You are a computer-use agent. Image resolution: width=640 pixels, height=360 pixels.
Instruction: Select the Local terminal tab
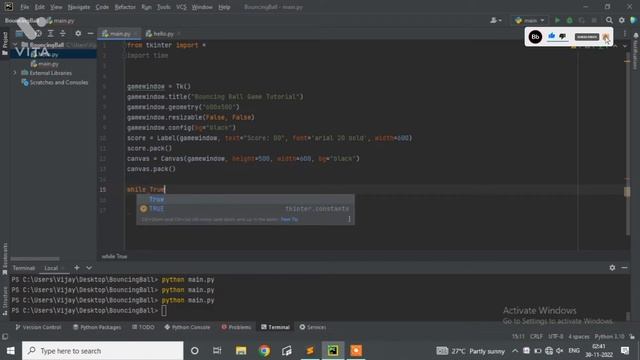(53, 268)
